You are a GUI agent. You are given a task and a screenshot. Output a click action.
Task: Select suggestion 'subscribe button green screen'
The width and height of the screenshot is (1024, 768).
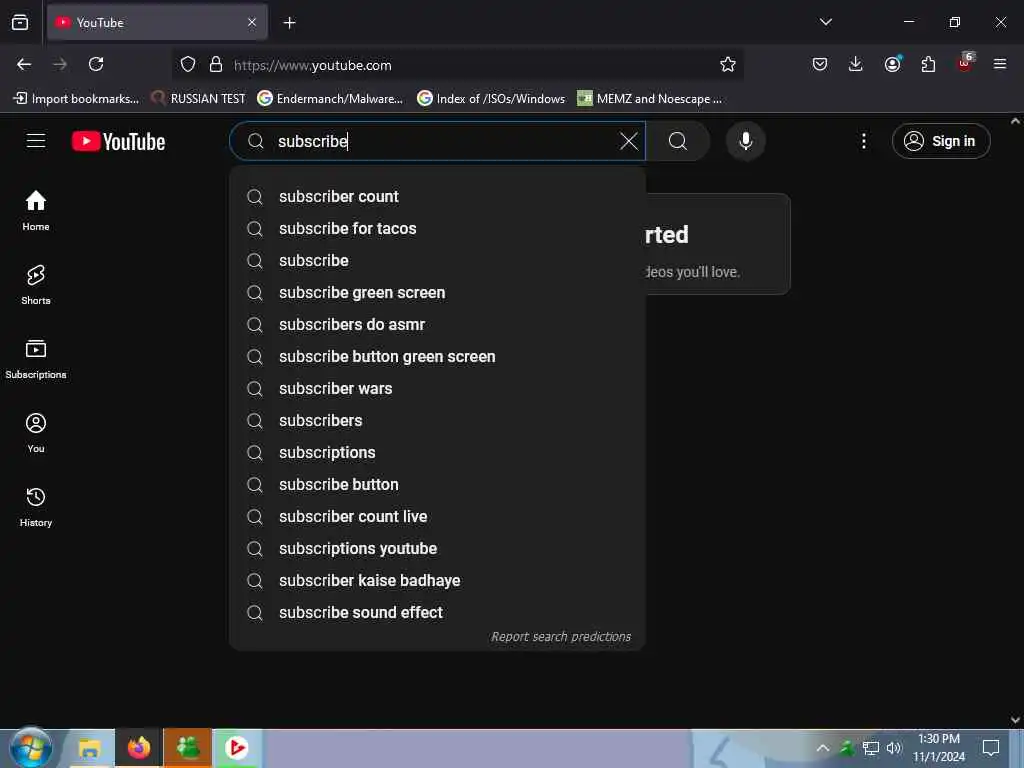point(437,357)
